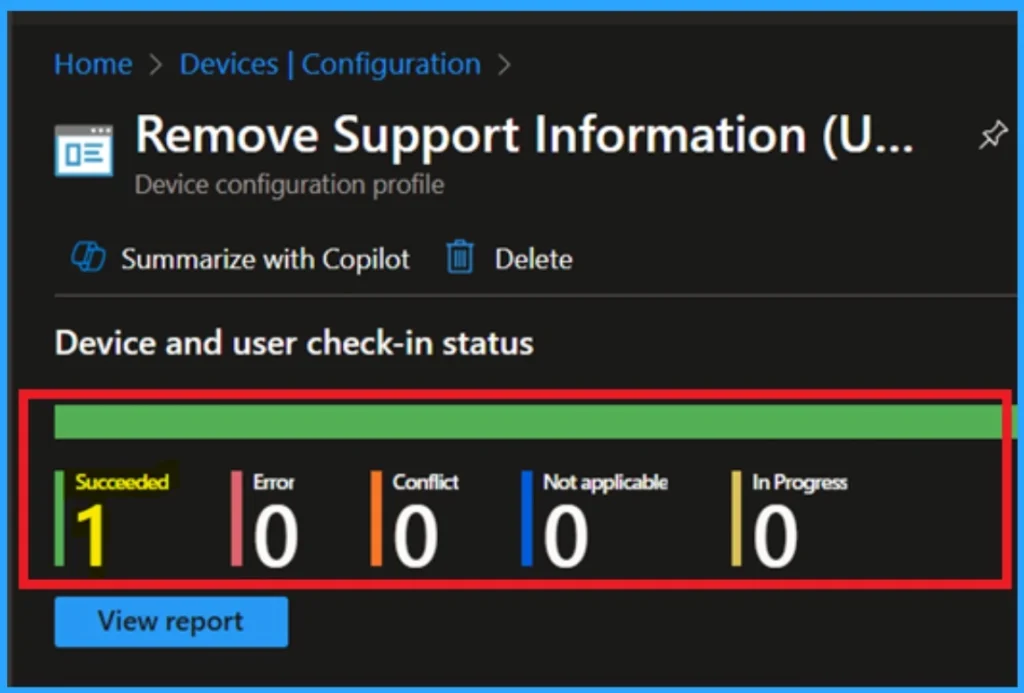
Task: Select the Delete action
Action: 533,258
